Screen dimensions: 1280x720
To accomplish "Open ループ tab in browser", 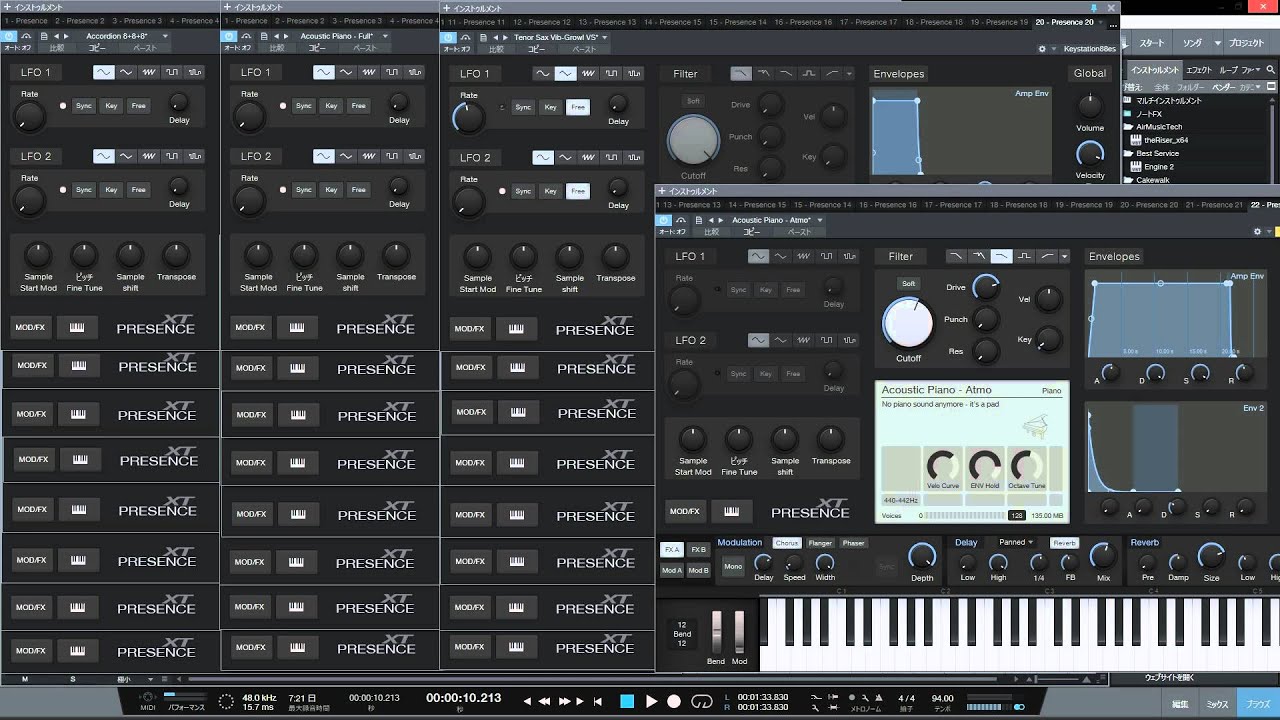I will click(1228, 70).
